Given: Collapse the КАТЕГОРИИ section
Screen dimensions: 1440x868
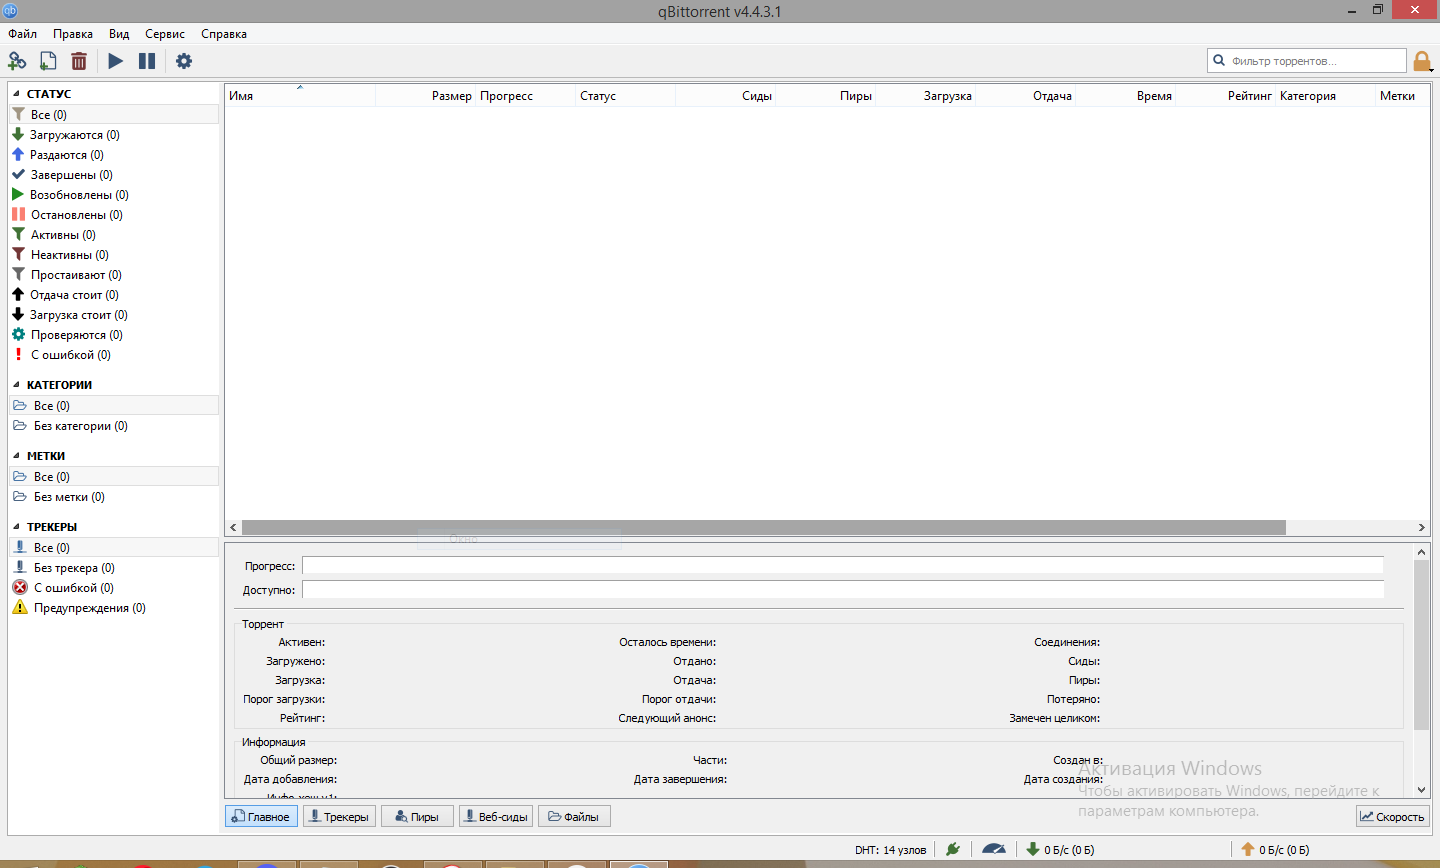Looking at the screenshot, I should tap(16, 385).
